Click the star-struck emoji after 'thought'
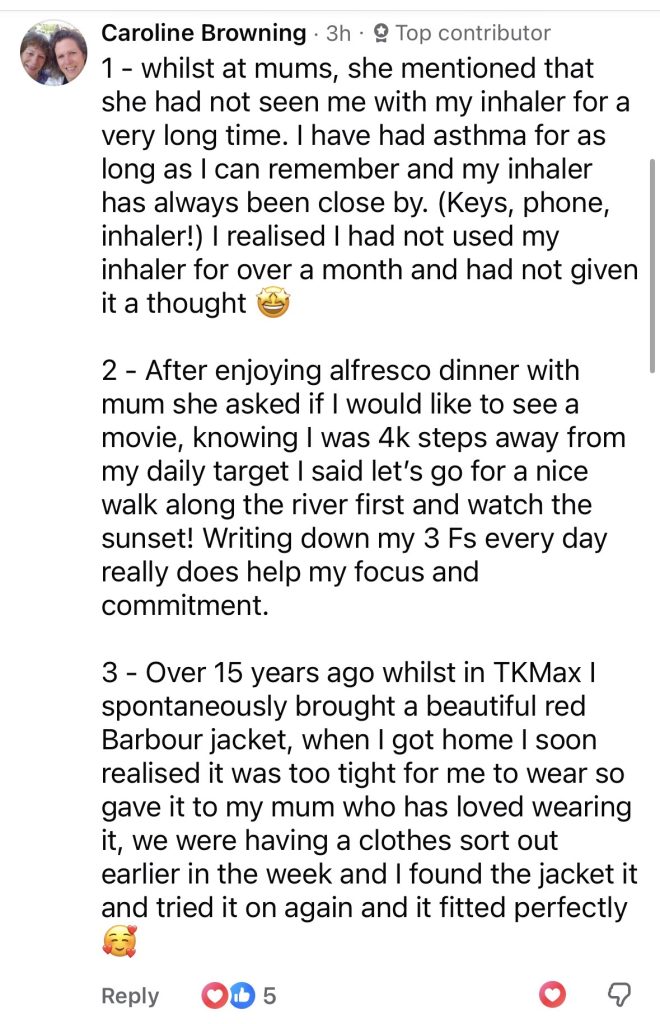The height and width of the screenshot is (1024, 660). [x=273, y=304]
